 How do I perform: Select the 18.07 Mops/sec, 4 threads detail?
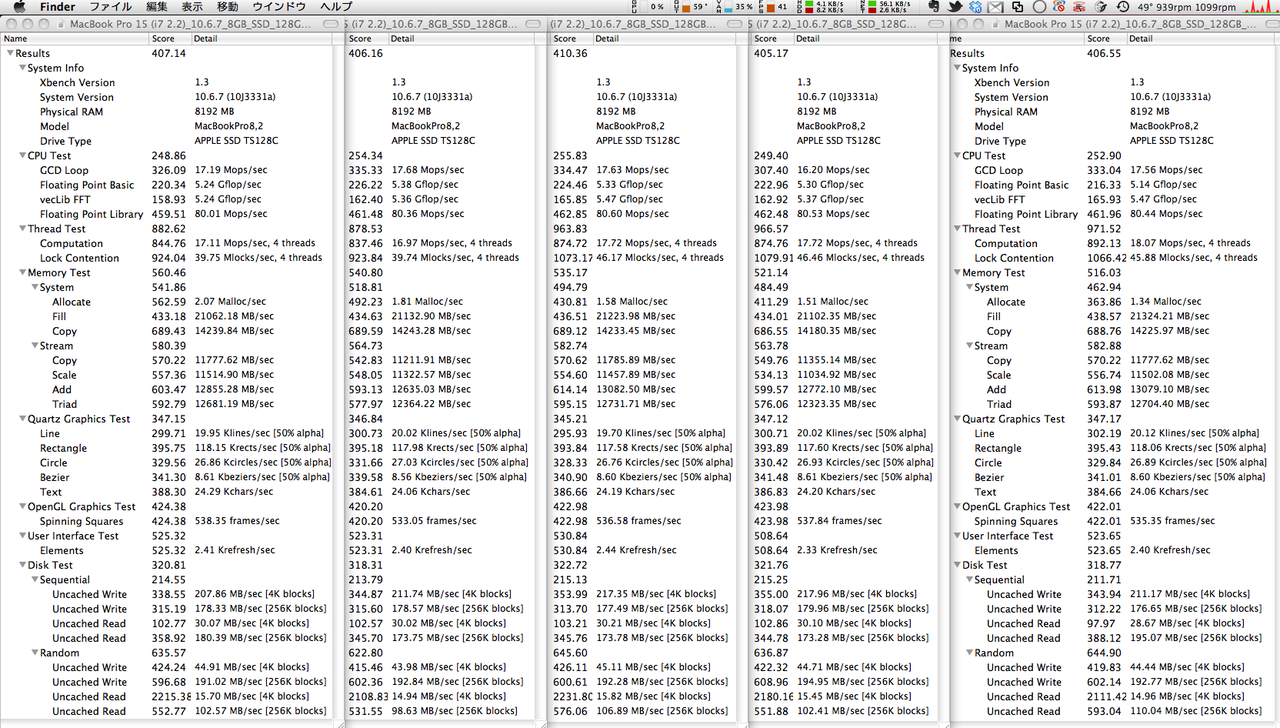(x=1190, y=243)
